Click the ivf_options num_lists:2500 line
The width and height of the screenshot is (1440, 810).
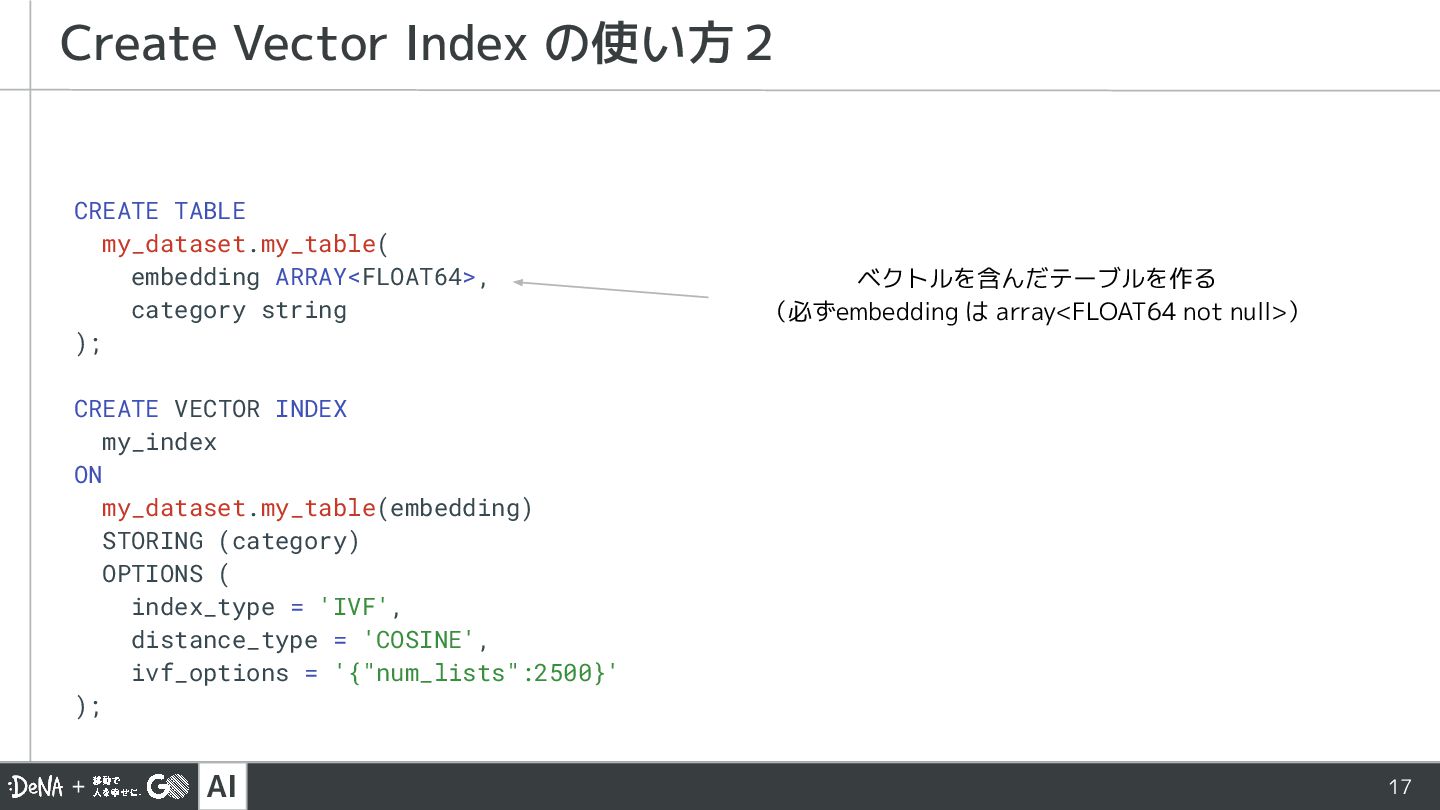375,673
